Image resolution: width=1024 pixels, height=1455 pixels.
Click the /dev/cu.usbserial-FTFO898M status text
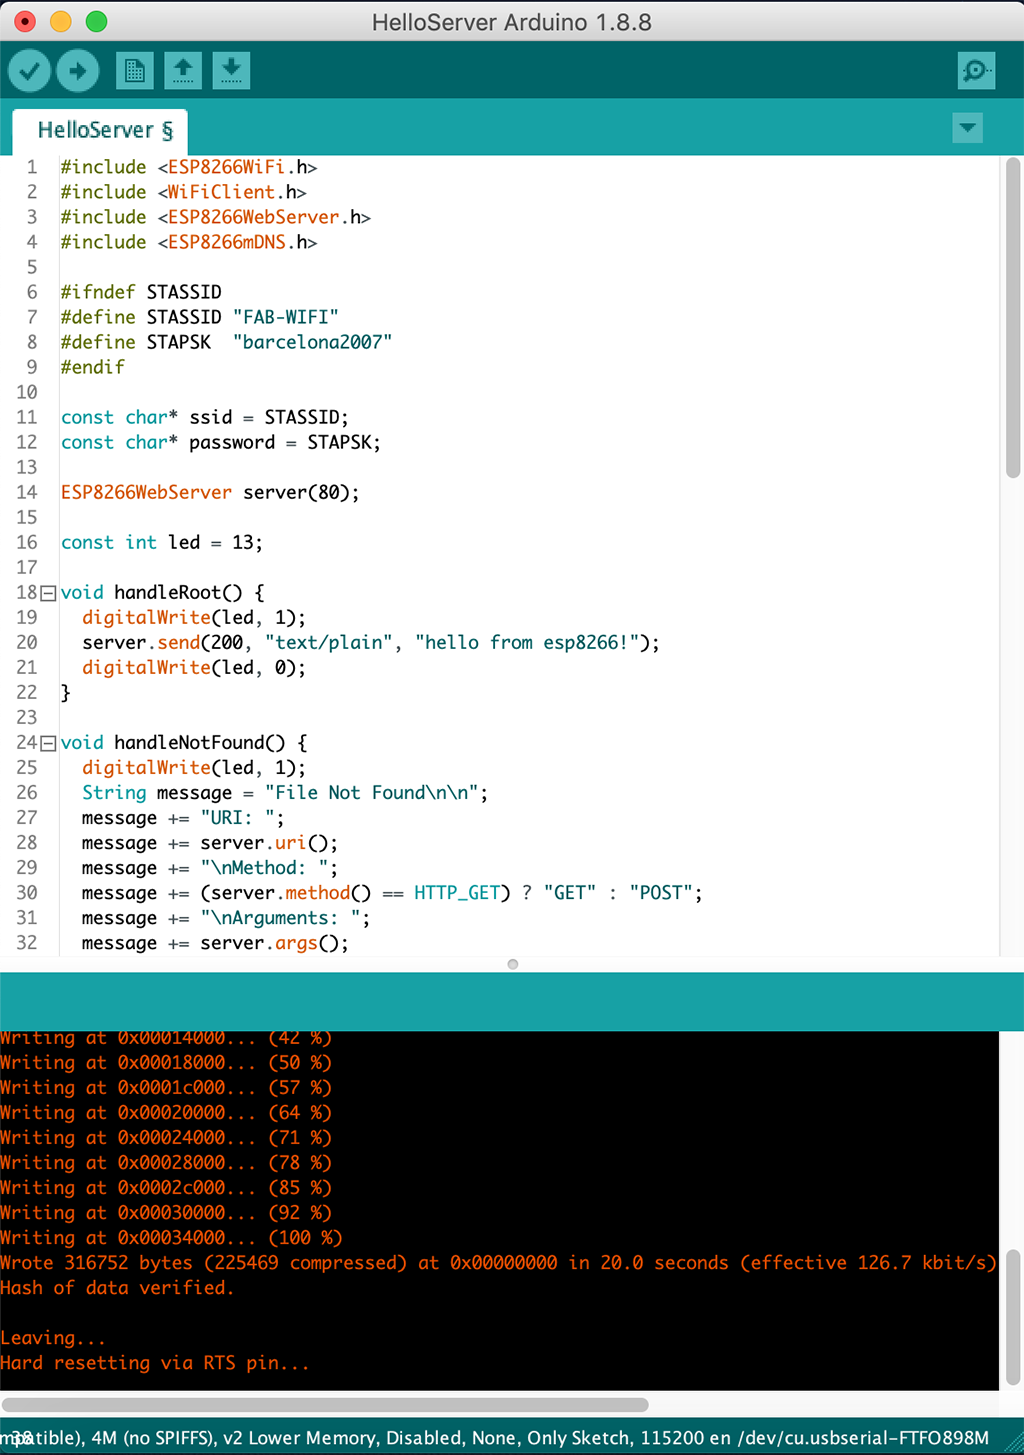click(863, 1437)
